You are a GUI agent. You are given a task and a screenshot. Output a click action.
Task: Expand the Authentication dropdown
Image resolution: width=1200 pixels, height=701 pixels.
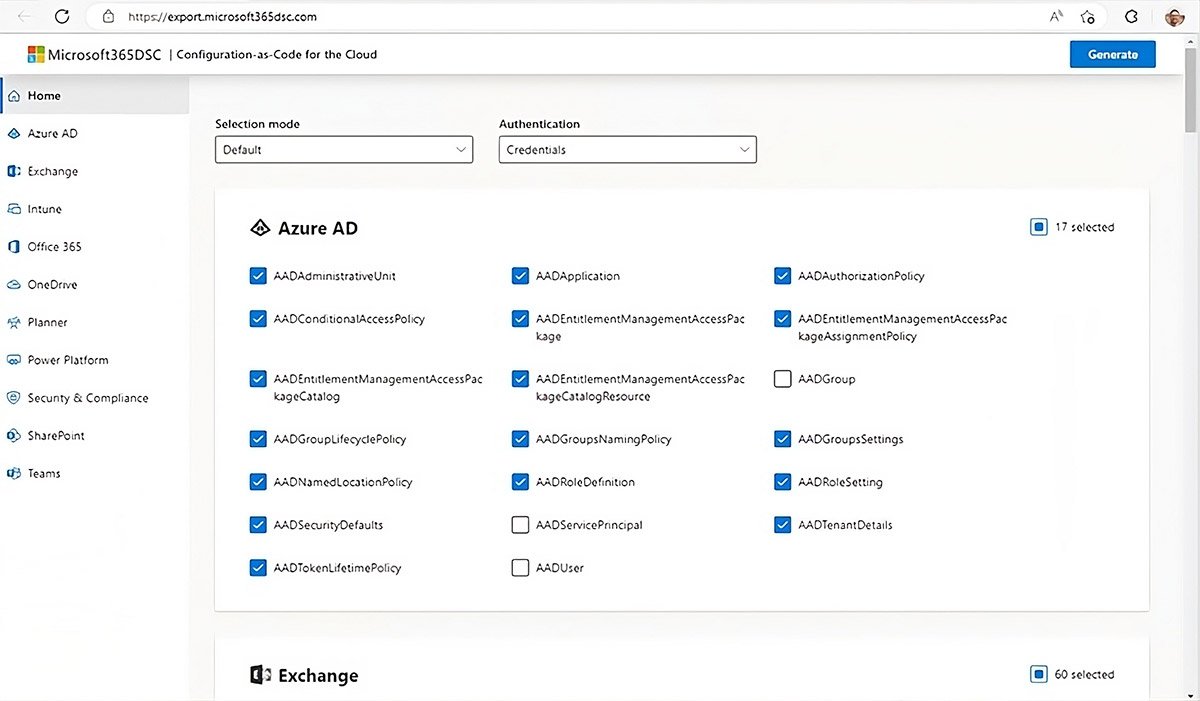pos(627,150)
